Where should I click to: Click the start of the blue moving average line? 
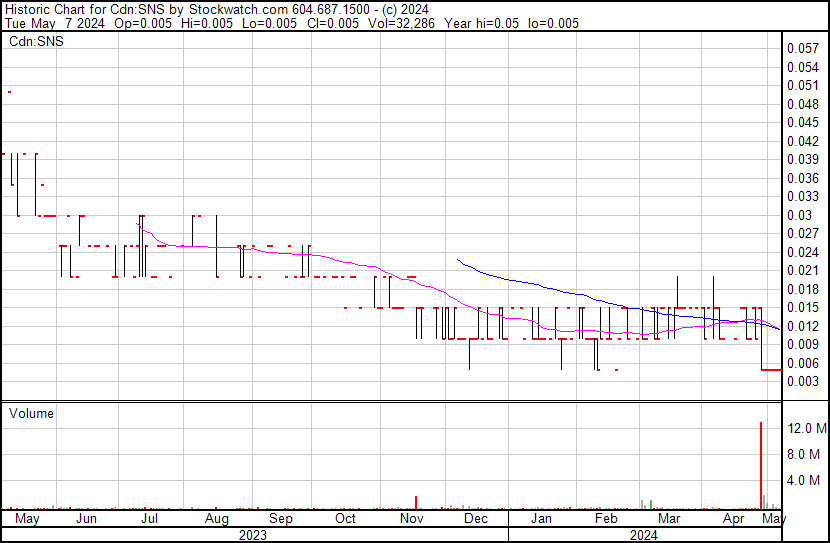[x=458, y=260]
